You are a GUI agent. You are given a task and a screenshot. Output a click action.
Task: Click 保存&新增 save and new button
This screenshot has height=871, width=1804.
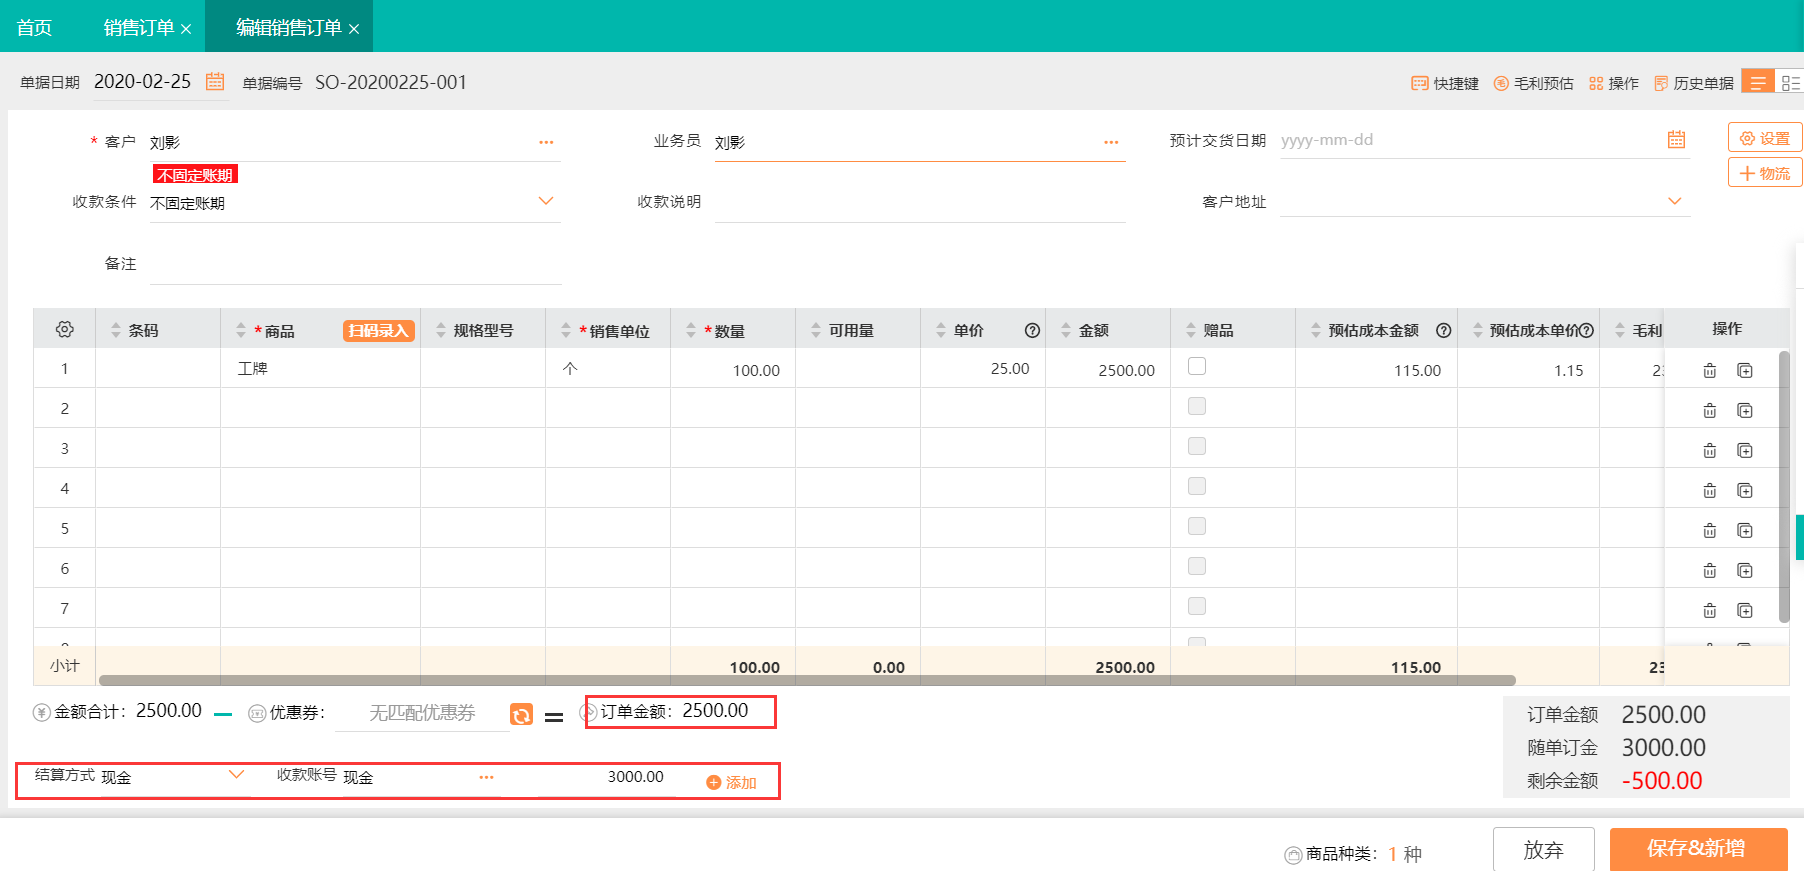pos(1698,849)
